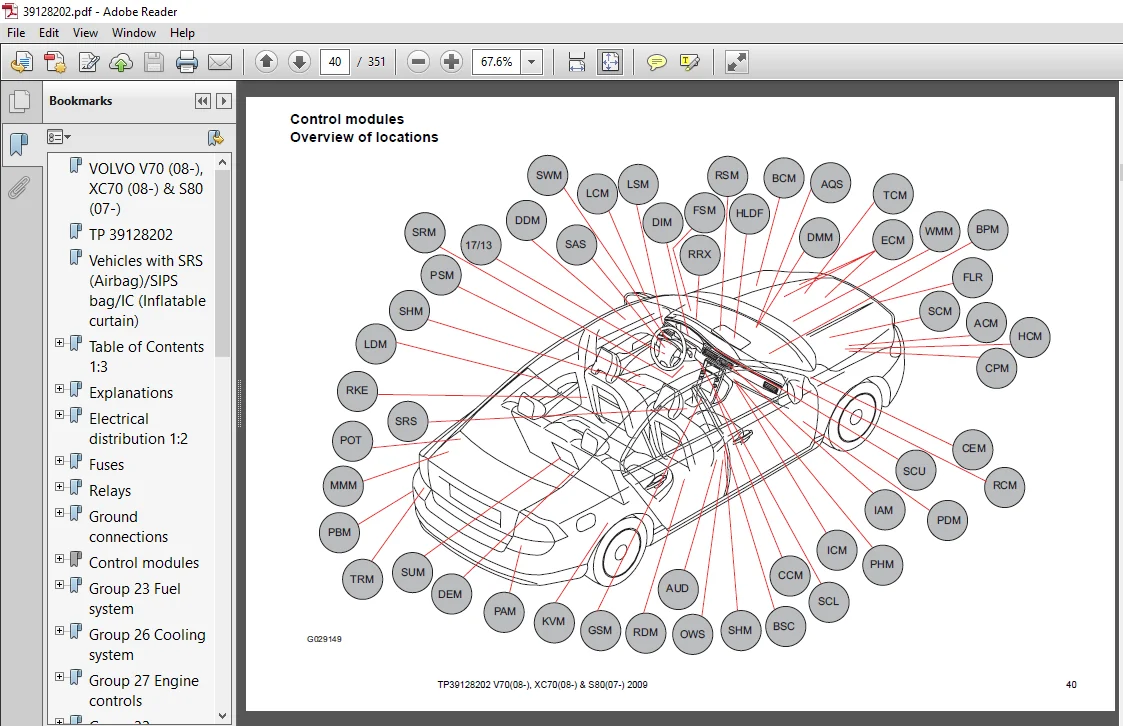Viewport: 1123px width, 726px height.
Task: Click the SRS module label in diagram
Action: (x=405, y=421)
